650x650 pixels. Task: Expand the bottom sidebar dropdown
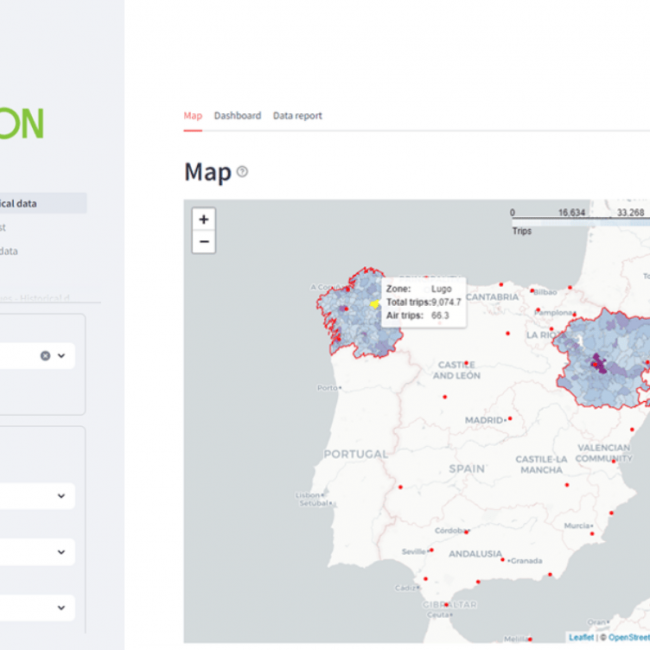click(x=61, y=607)
